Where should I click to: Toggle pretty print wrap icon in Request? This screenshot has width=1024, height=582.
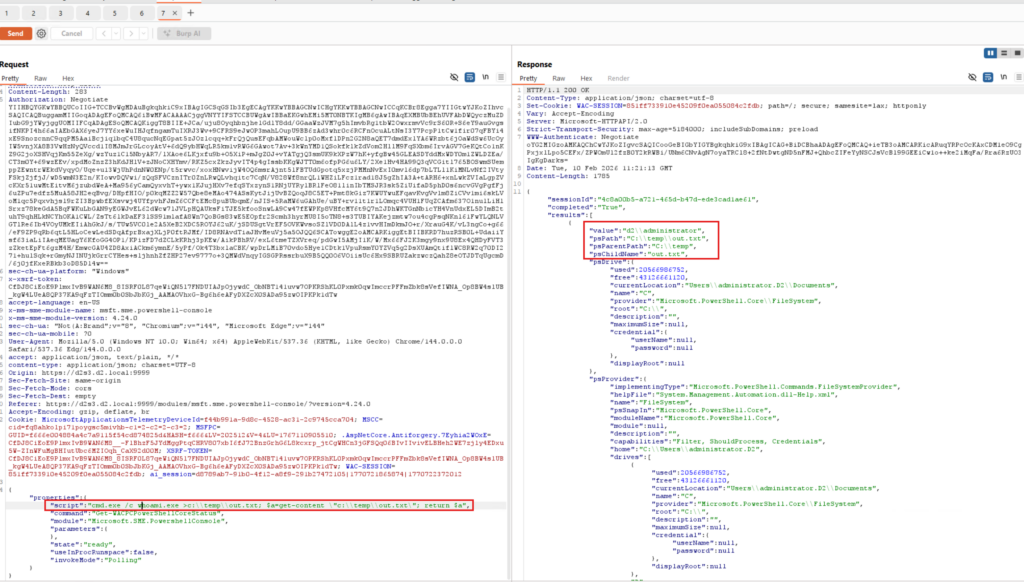(x=469, y=77)
